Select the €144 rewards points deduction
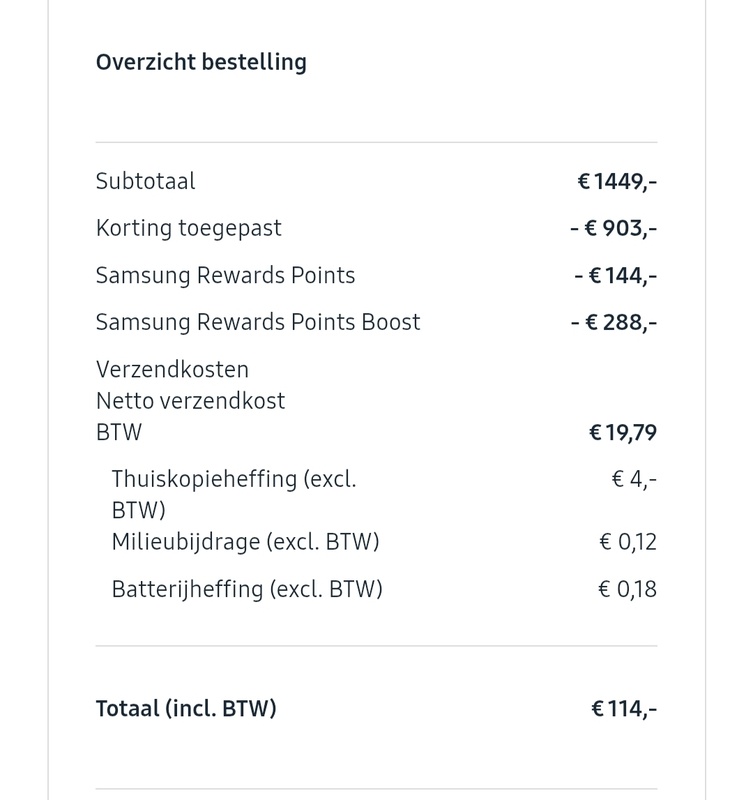This screenshot has height=800, width=753. (616, 275)
